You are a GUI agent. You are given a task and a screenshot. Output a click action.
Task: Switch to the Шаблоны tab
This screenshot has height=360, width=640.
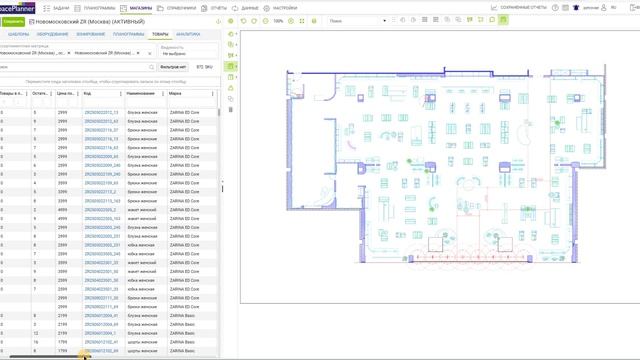19,34
